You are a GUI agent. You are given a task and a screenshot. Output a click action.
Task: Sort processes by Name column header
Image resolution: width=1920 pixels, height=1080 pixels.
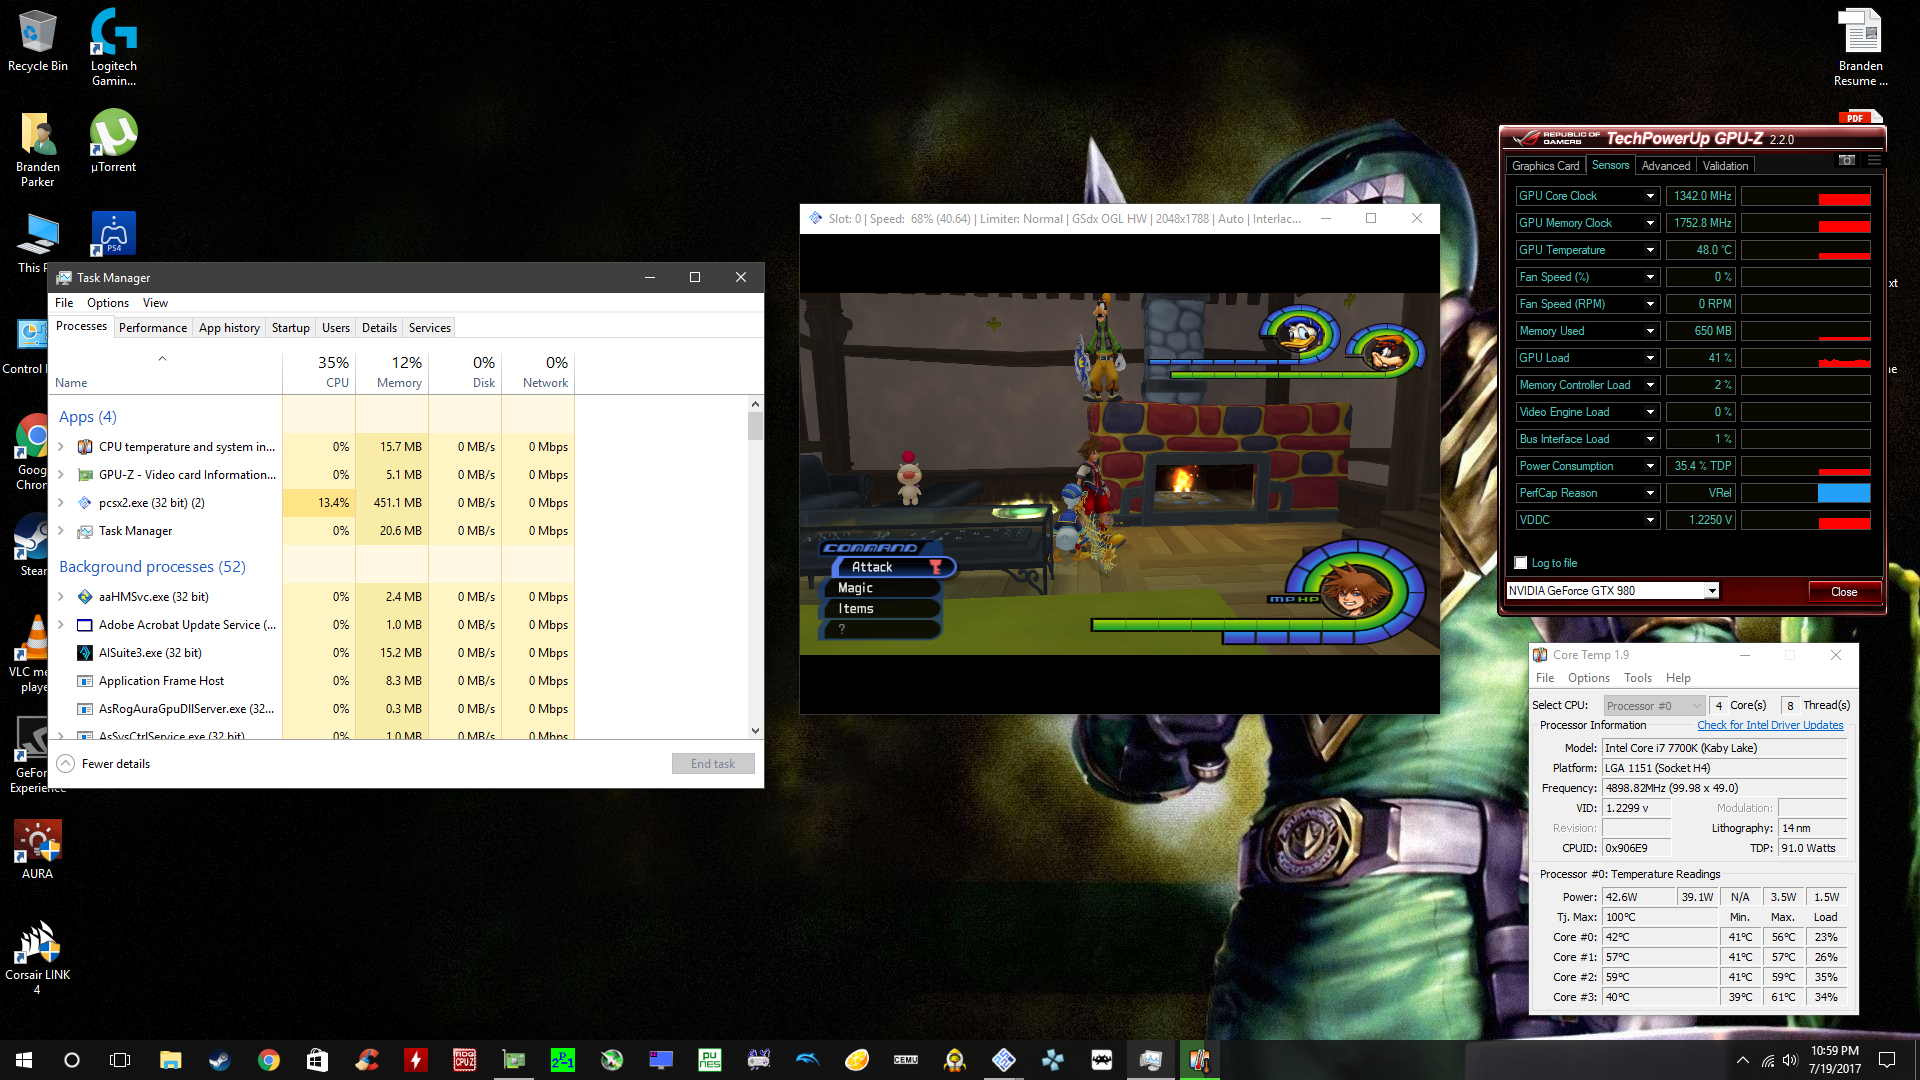point(166,371)
